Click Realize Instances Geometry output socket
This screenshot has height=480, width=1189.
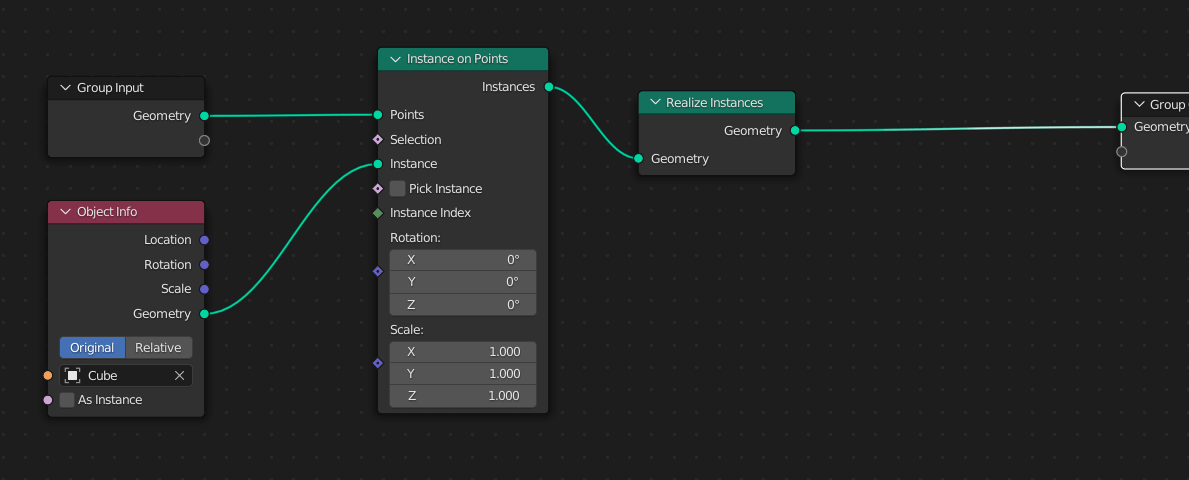795,130
